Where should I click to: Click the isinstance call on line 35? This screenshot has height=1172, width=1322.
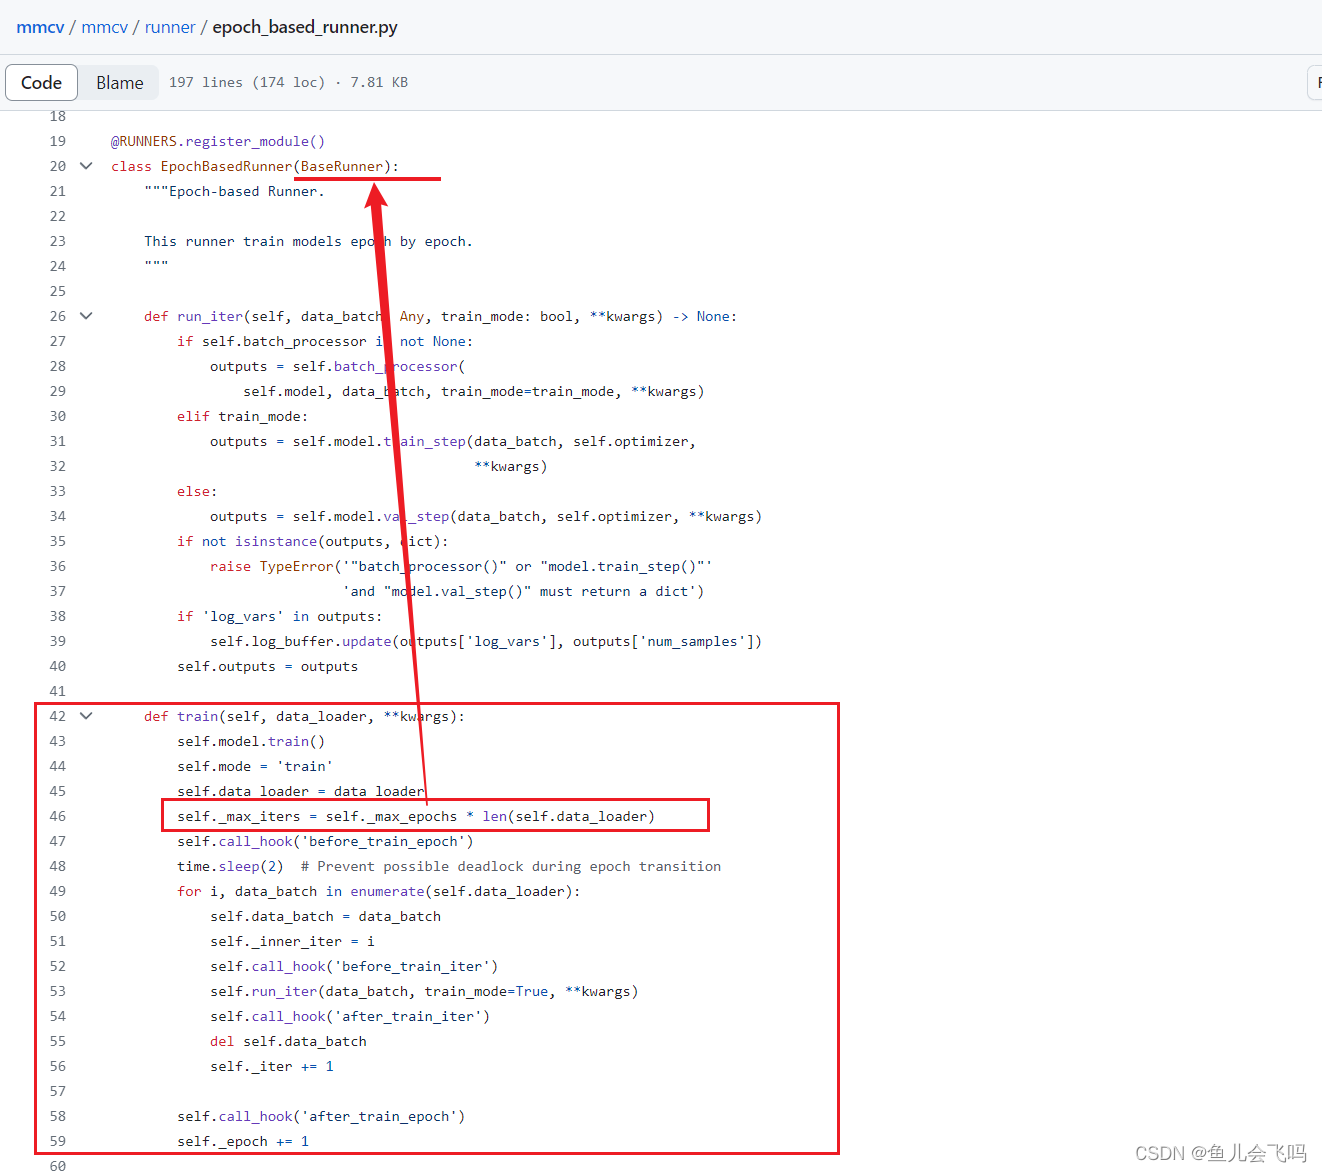click(276, 541)
